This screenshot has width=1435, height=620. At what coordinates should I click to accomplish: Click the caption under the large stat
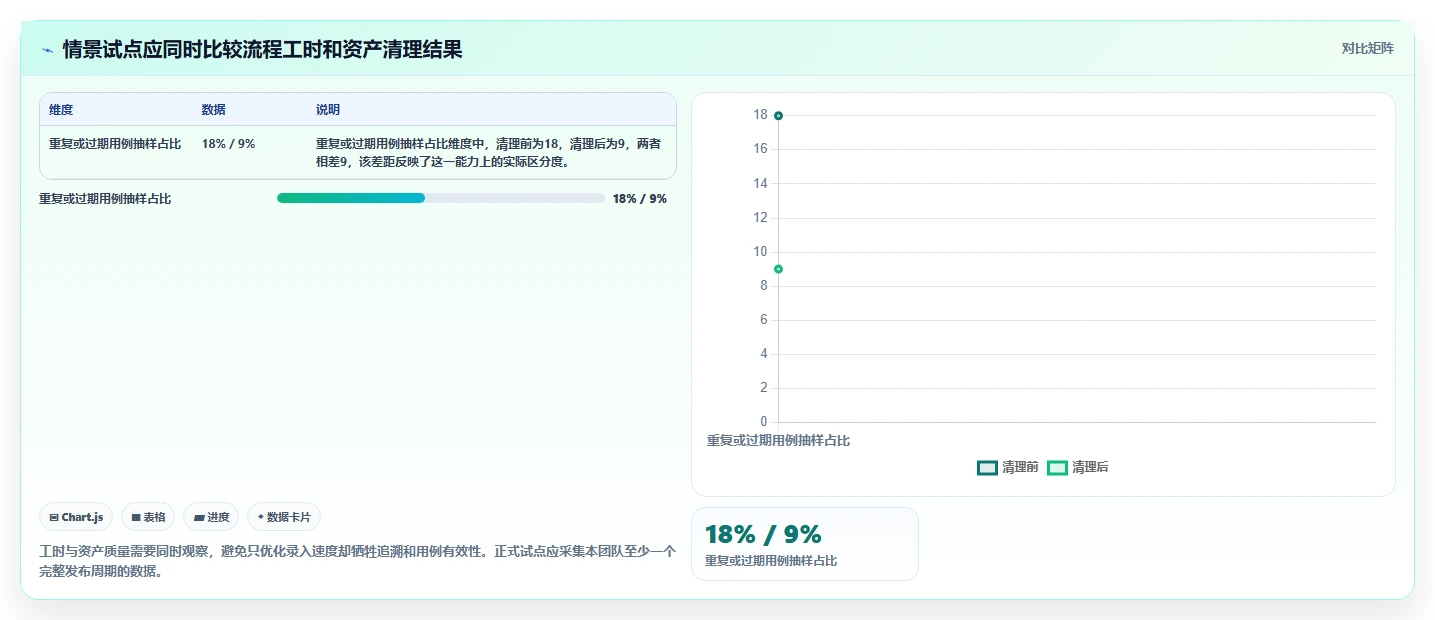[771, 561]
